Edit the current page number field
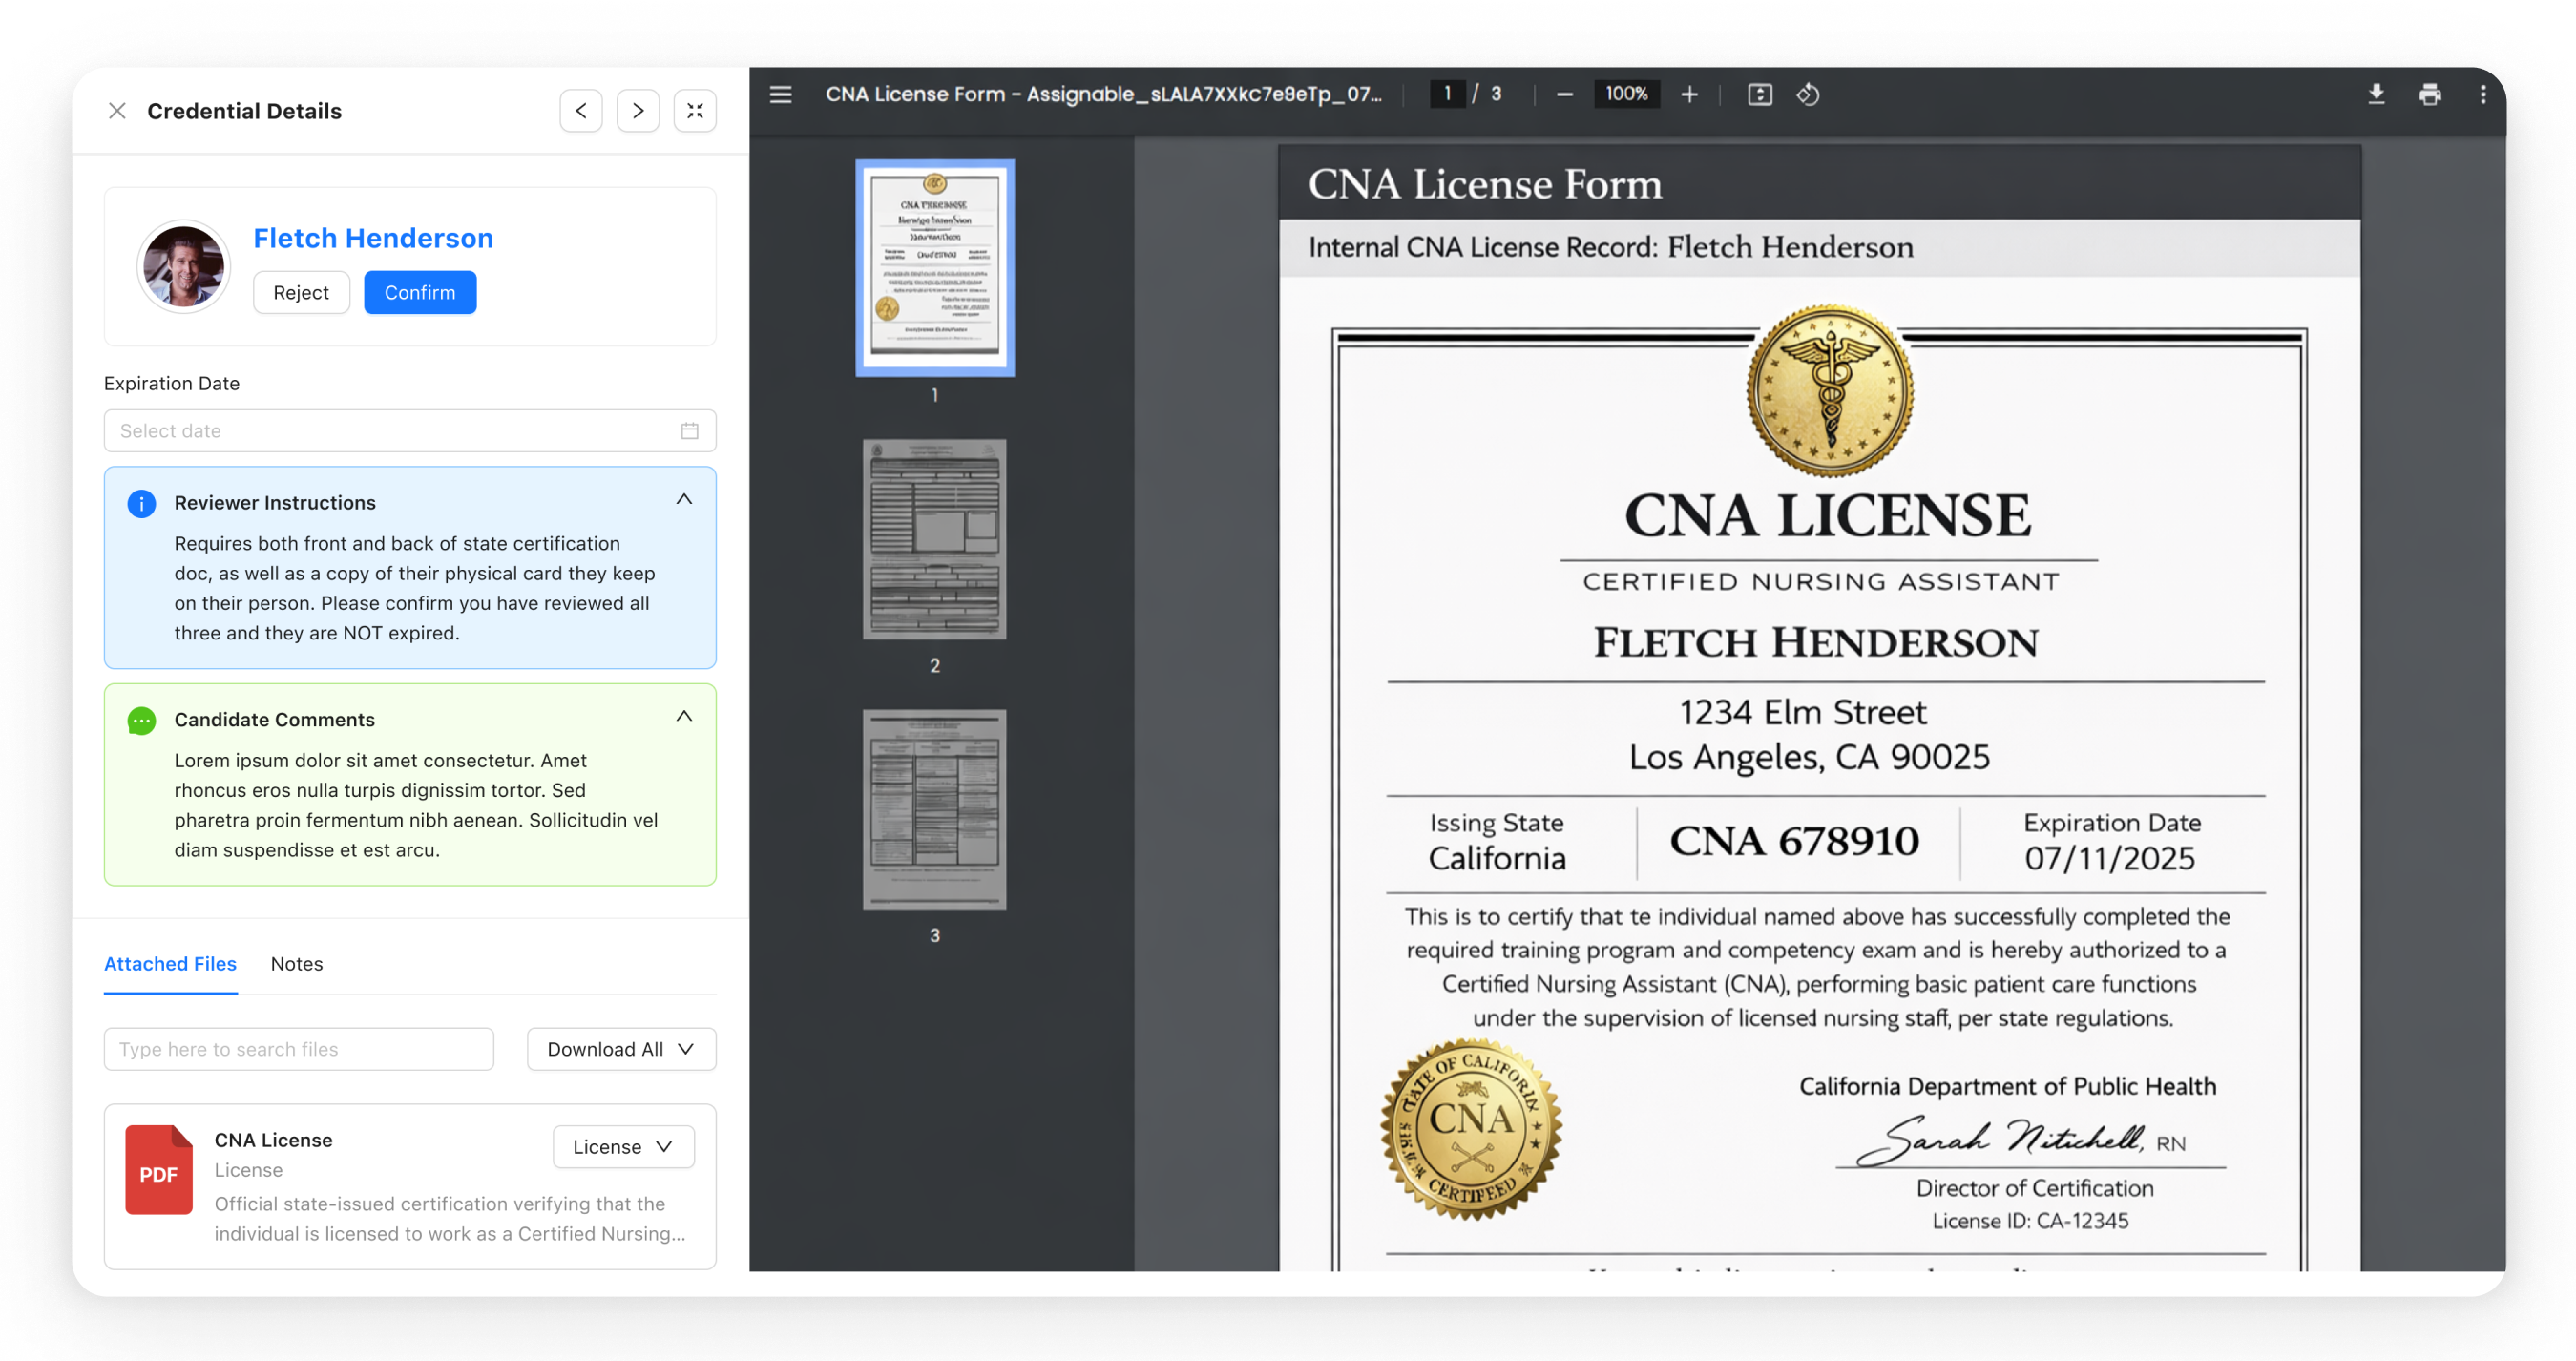The height and width of the screenshot is (1361, 2576). [x=1447, y=94]
